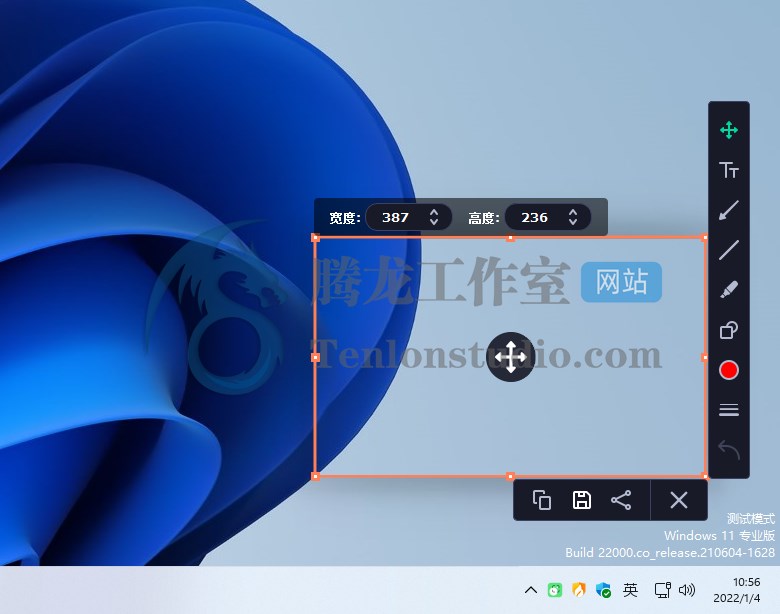The width and height of the screenshot is (780, 614).
Task: Select the green move tool
Action: (x=728, y=130)
